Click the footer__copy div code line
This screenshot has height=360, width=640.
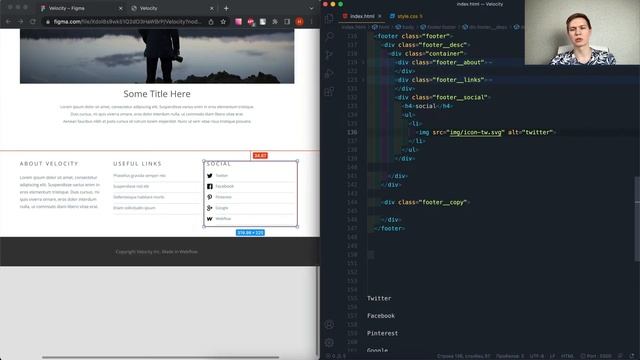[x=426, y=202]
